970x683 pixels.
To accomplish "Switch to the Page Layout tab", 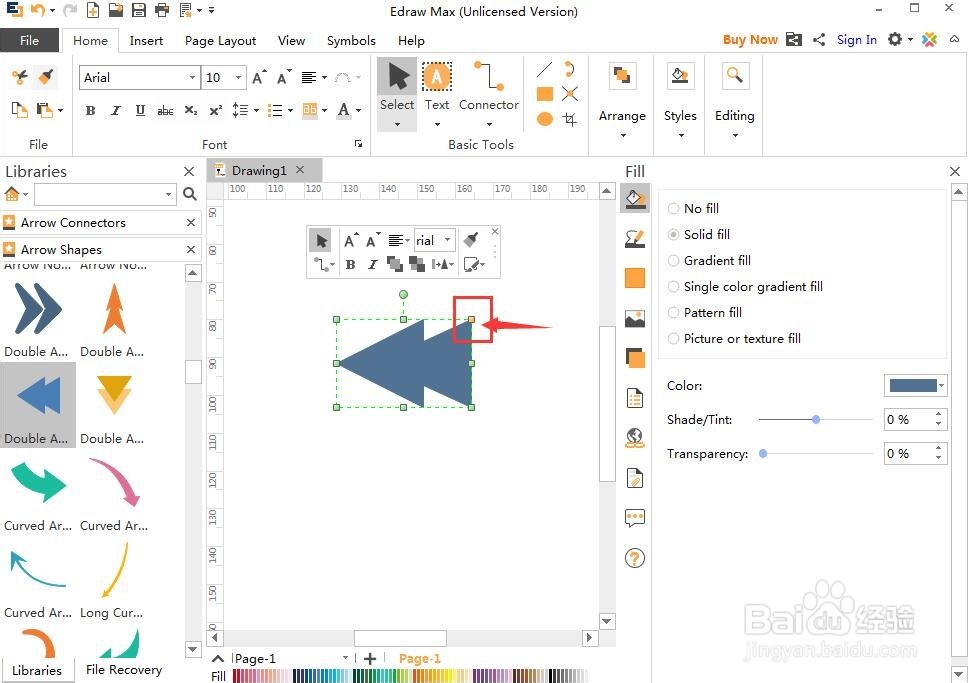I will (x=220, y=40).
